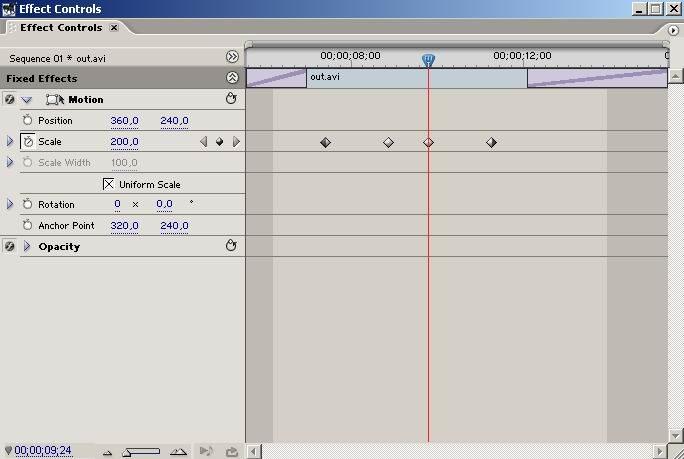Screen dimensions: 684x459
Task: Add or remove a Scale keyframe
Action: click(x=220, y=142)
